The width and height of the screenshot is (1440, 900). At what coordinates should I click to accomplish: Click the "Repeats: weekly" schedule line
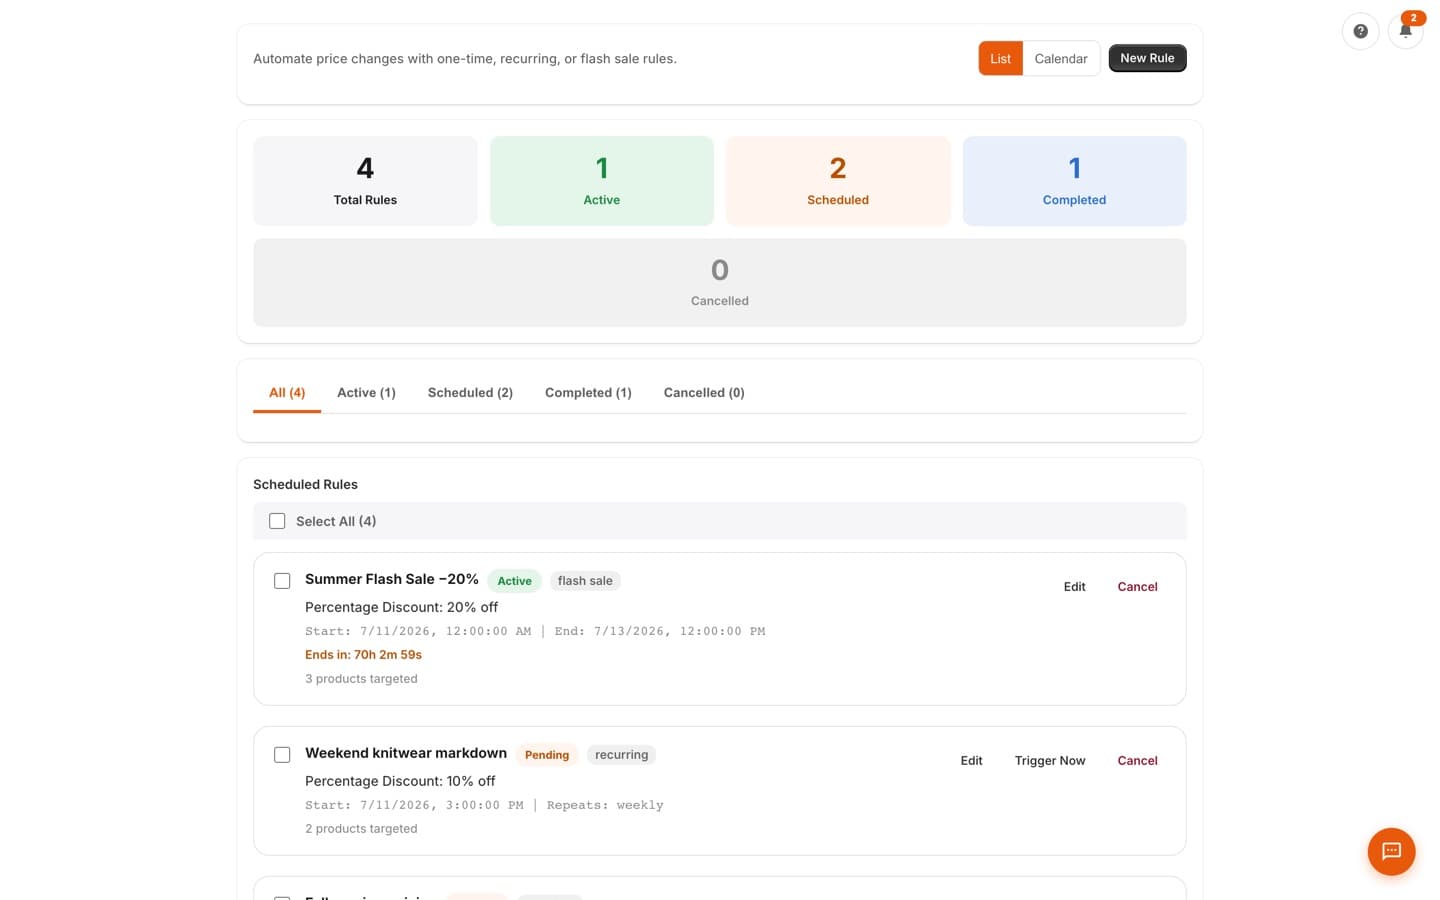(484, 805)
